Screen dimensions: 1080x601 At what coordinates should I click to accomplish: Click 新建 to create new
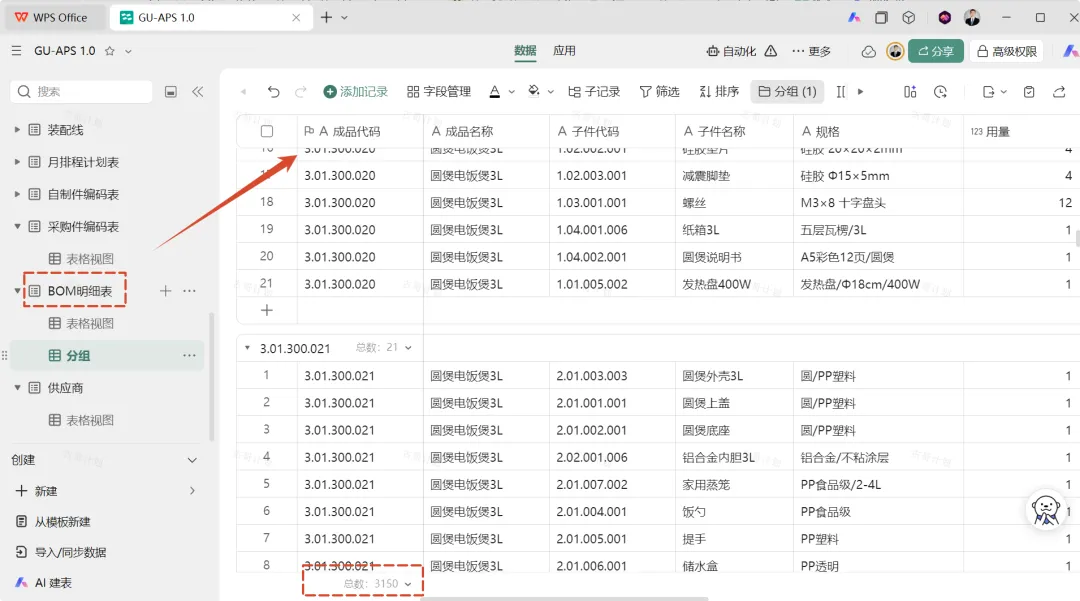[x=46, y=491]
